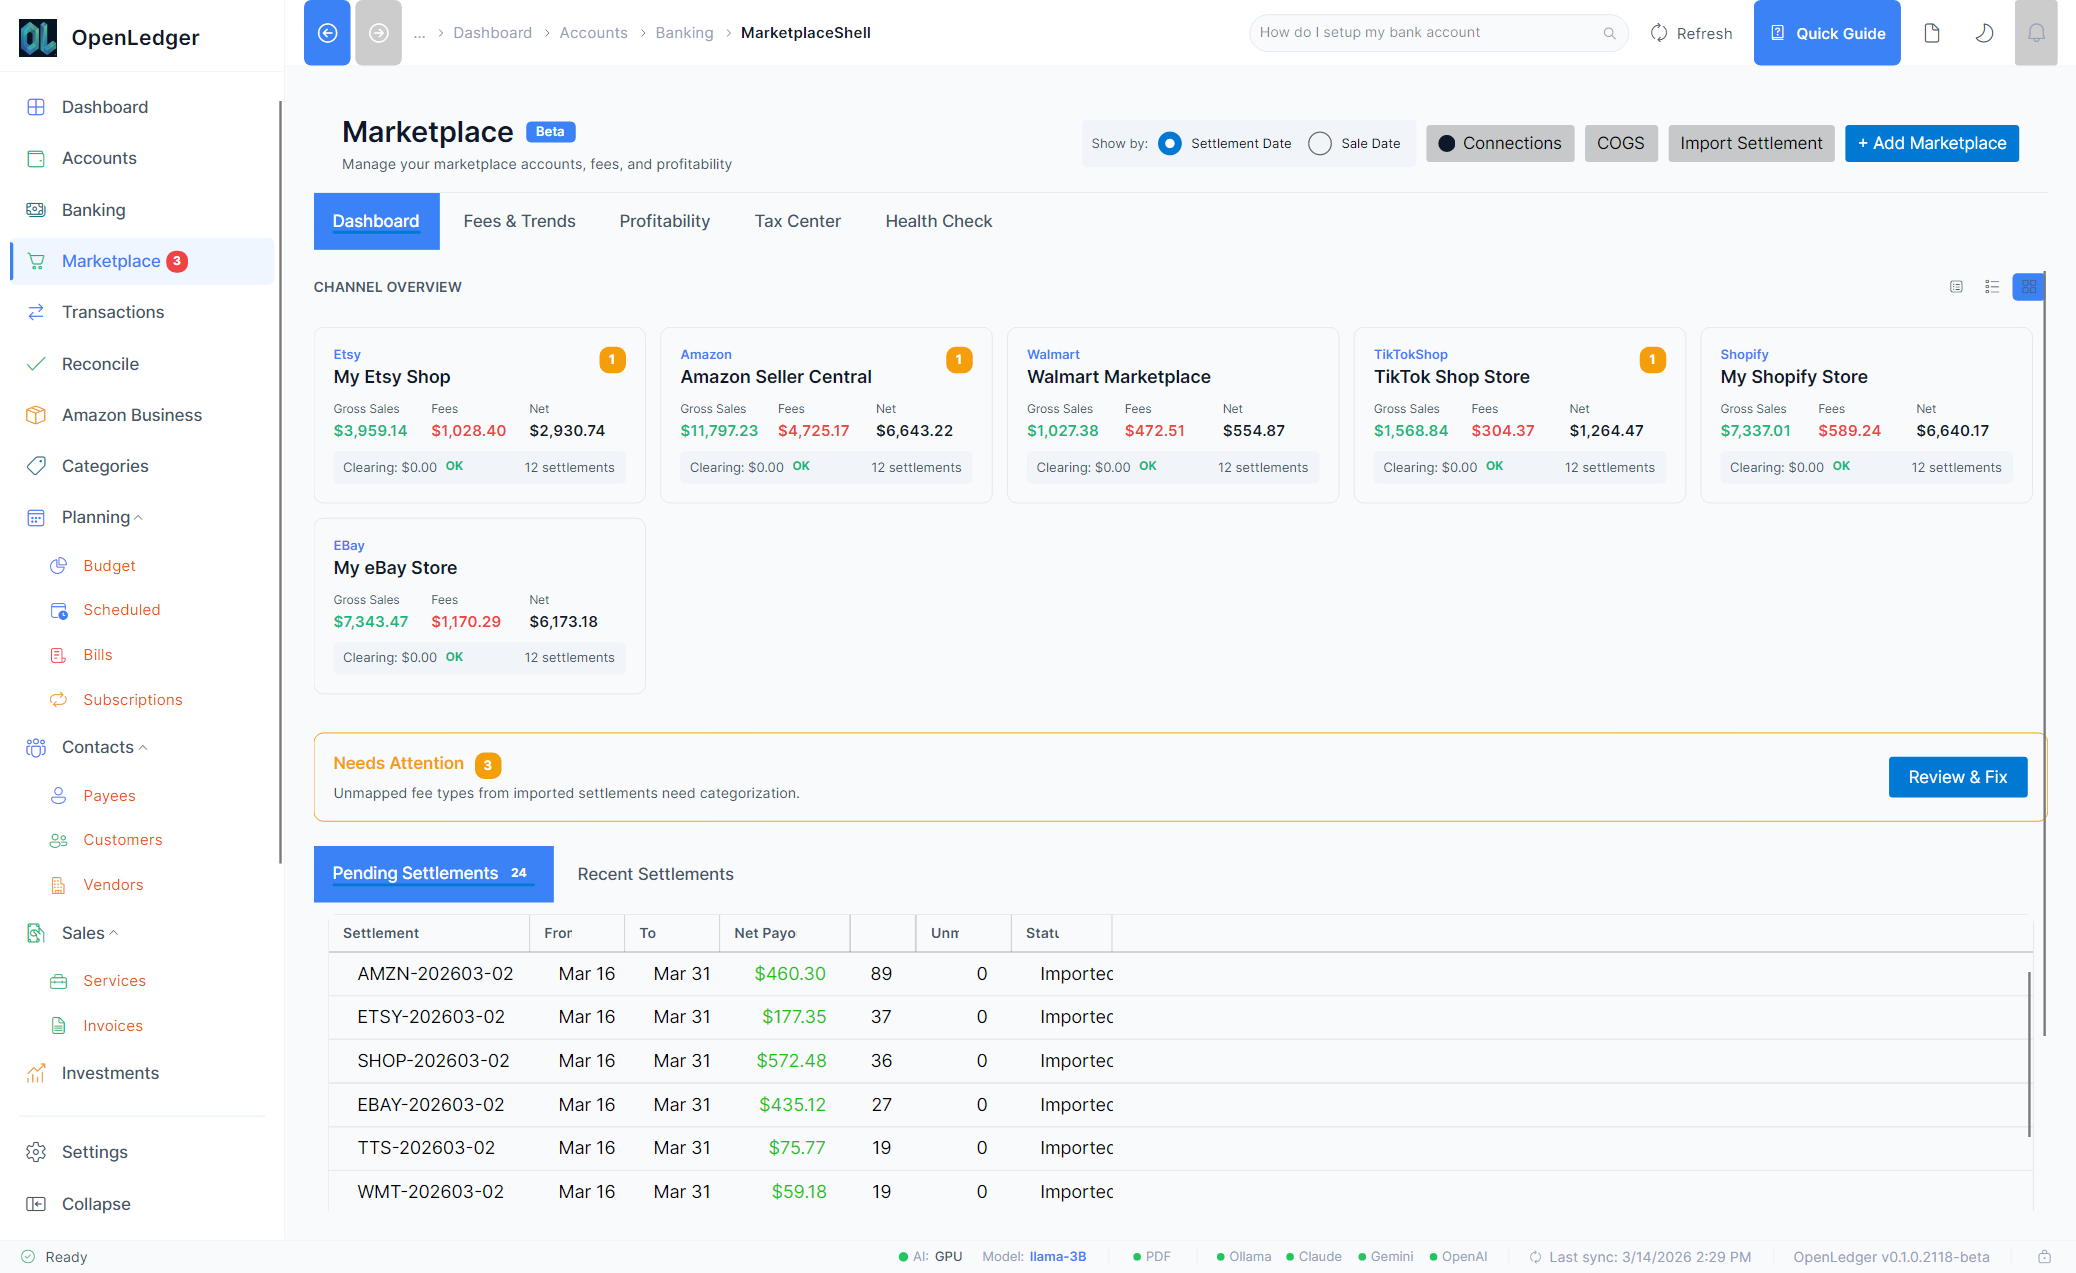The height and width of the screenshot is (1273, 2076).
Task: Open Amazon Business from the sidebar
Action: tap(131, 415)
